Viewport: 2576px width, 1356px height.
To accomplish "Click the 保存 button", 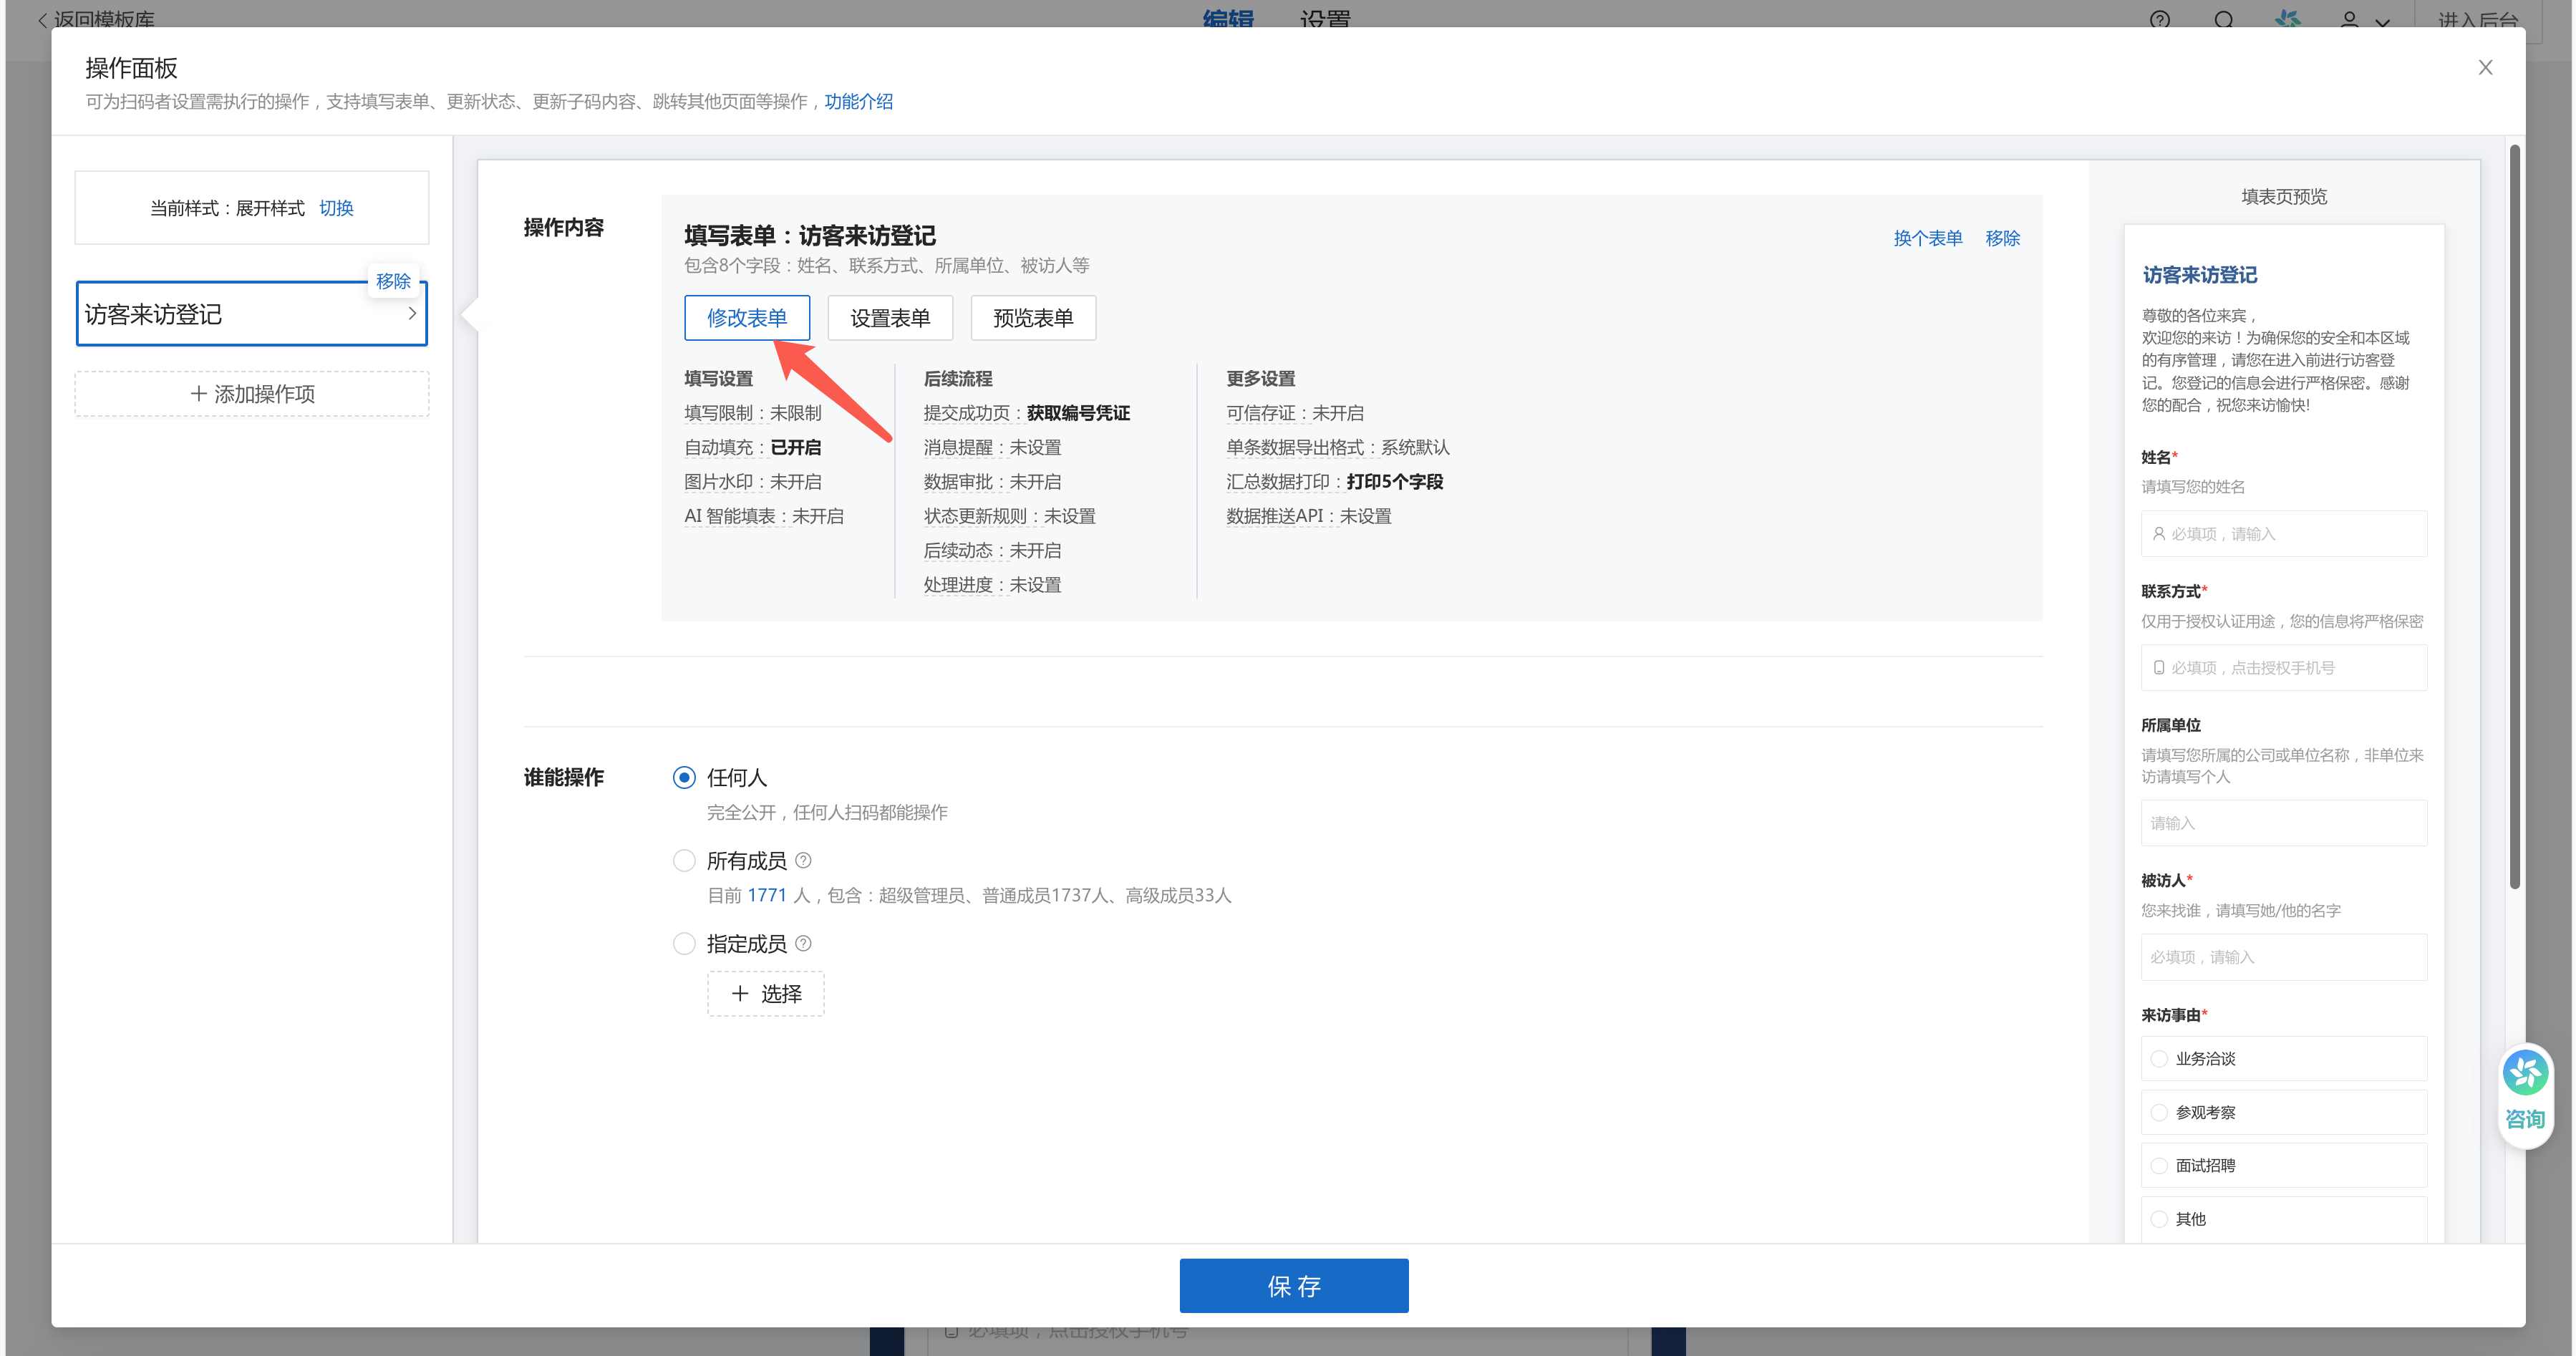I will tap(1294, 1286).
